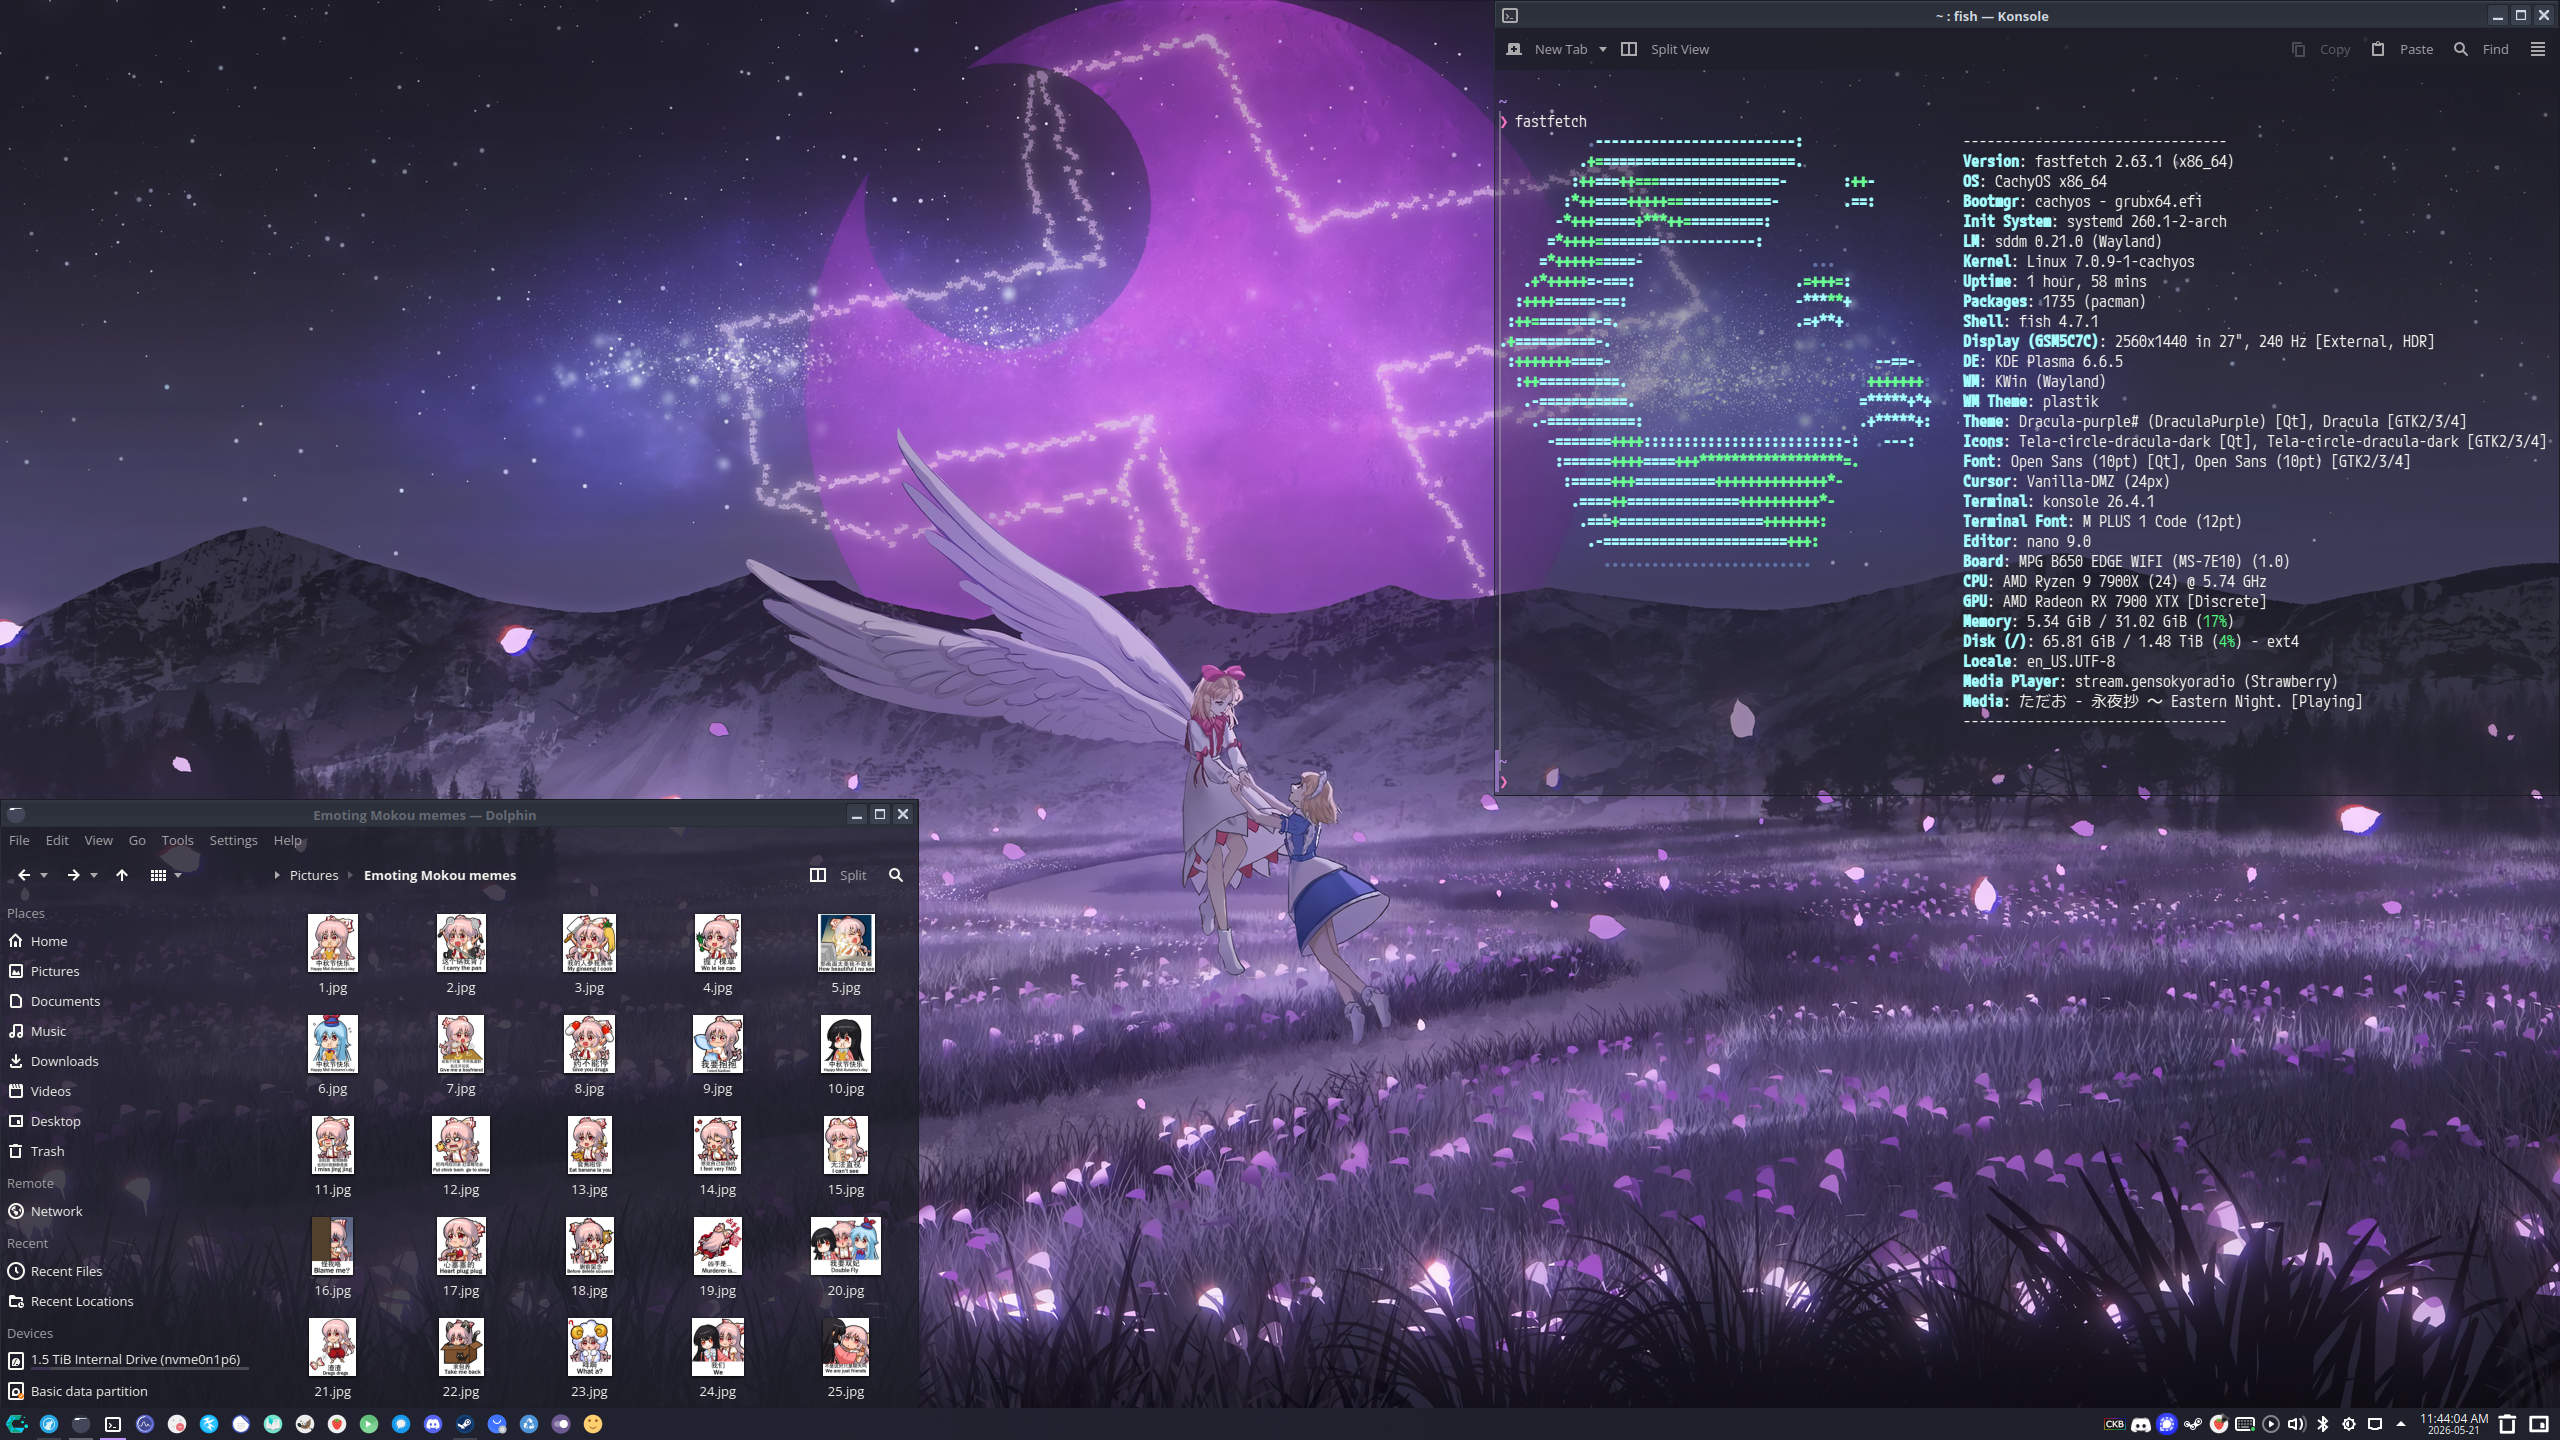Viewport: 2560px width, 1440px height.
Task: Launch GIMP from the taskbar
Action: click(305, 1424)
